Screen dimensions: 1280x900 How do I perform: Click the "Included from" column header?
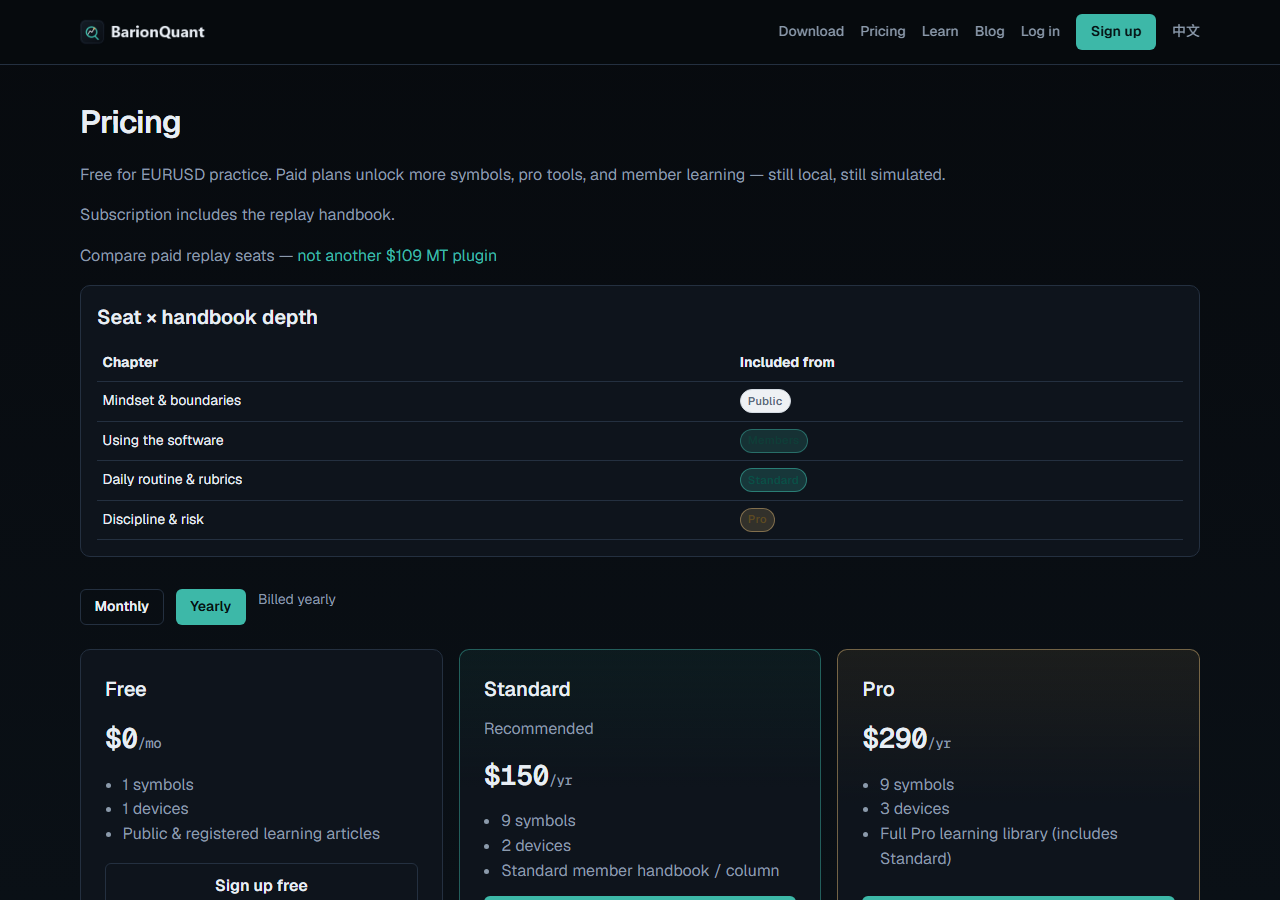(787, 362)
